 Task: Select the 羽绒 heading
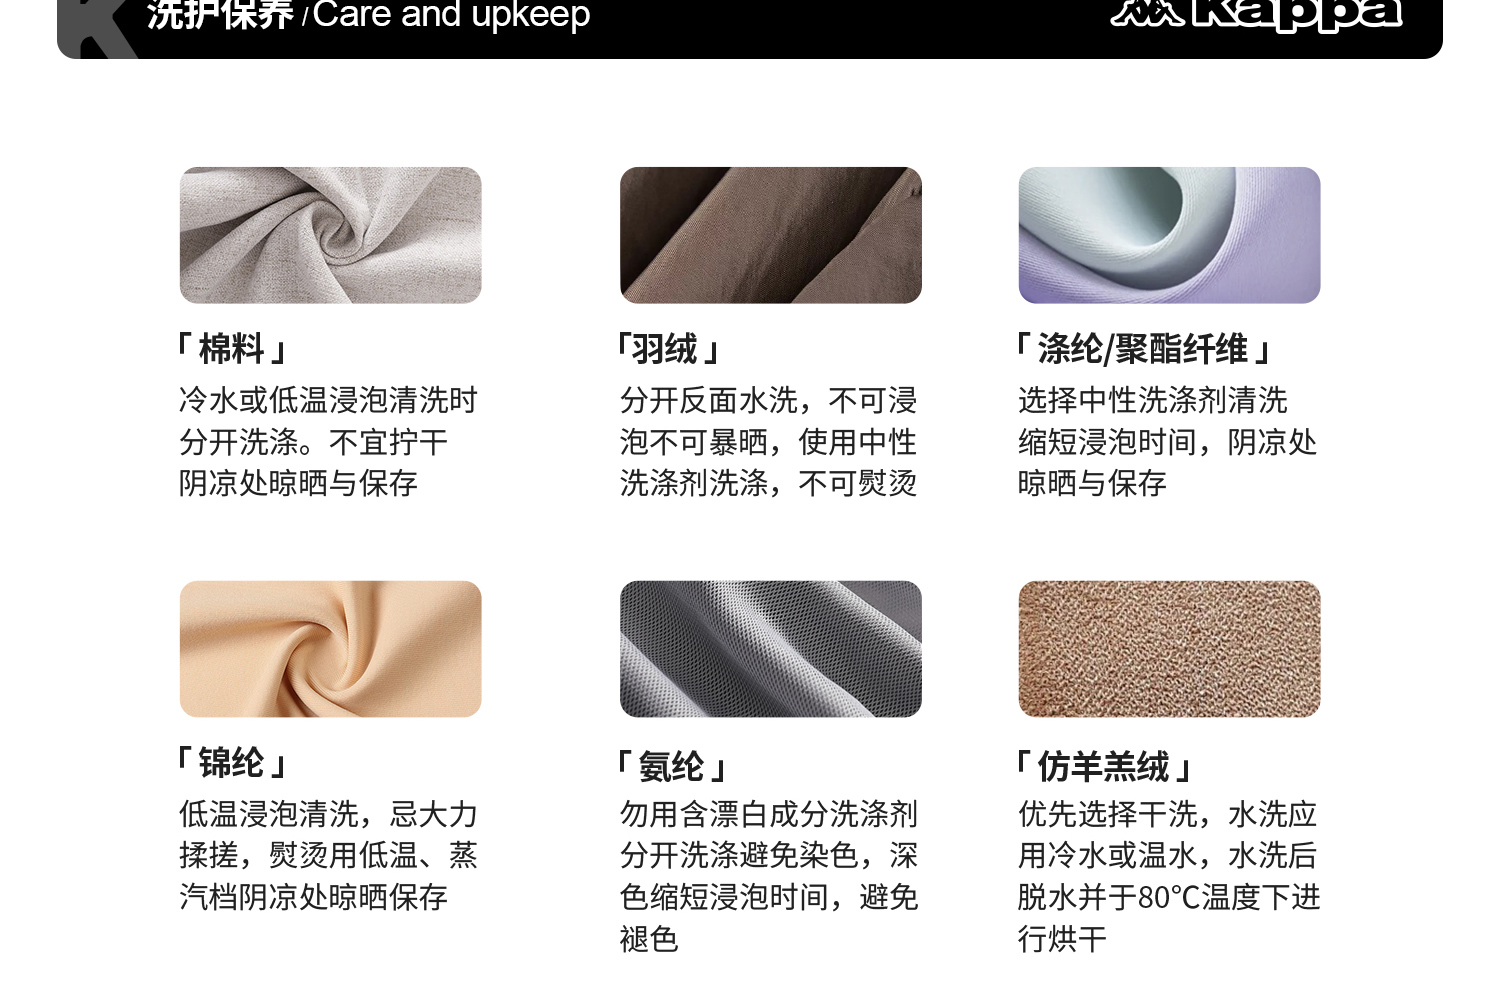667,349
